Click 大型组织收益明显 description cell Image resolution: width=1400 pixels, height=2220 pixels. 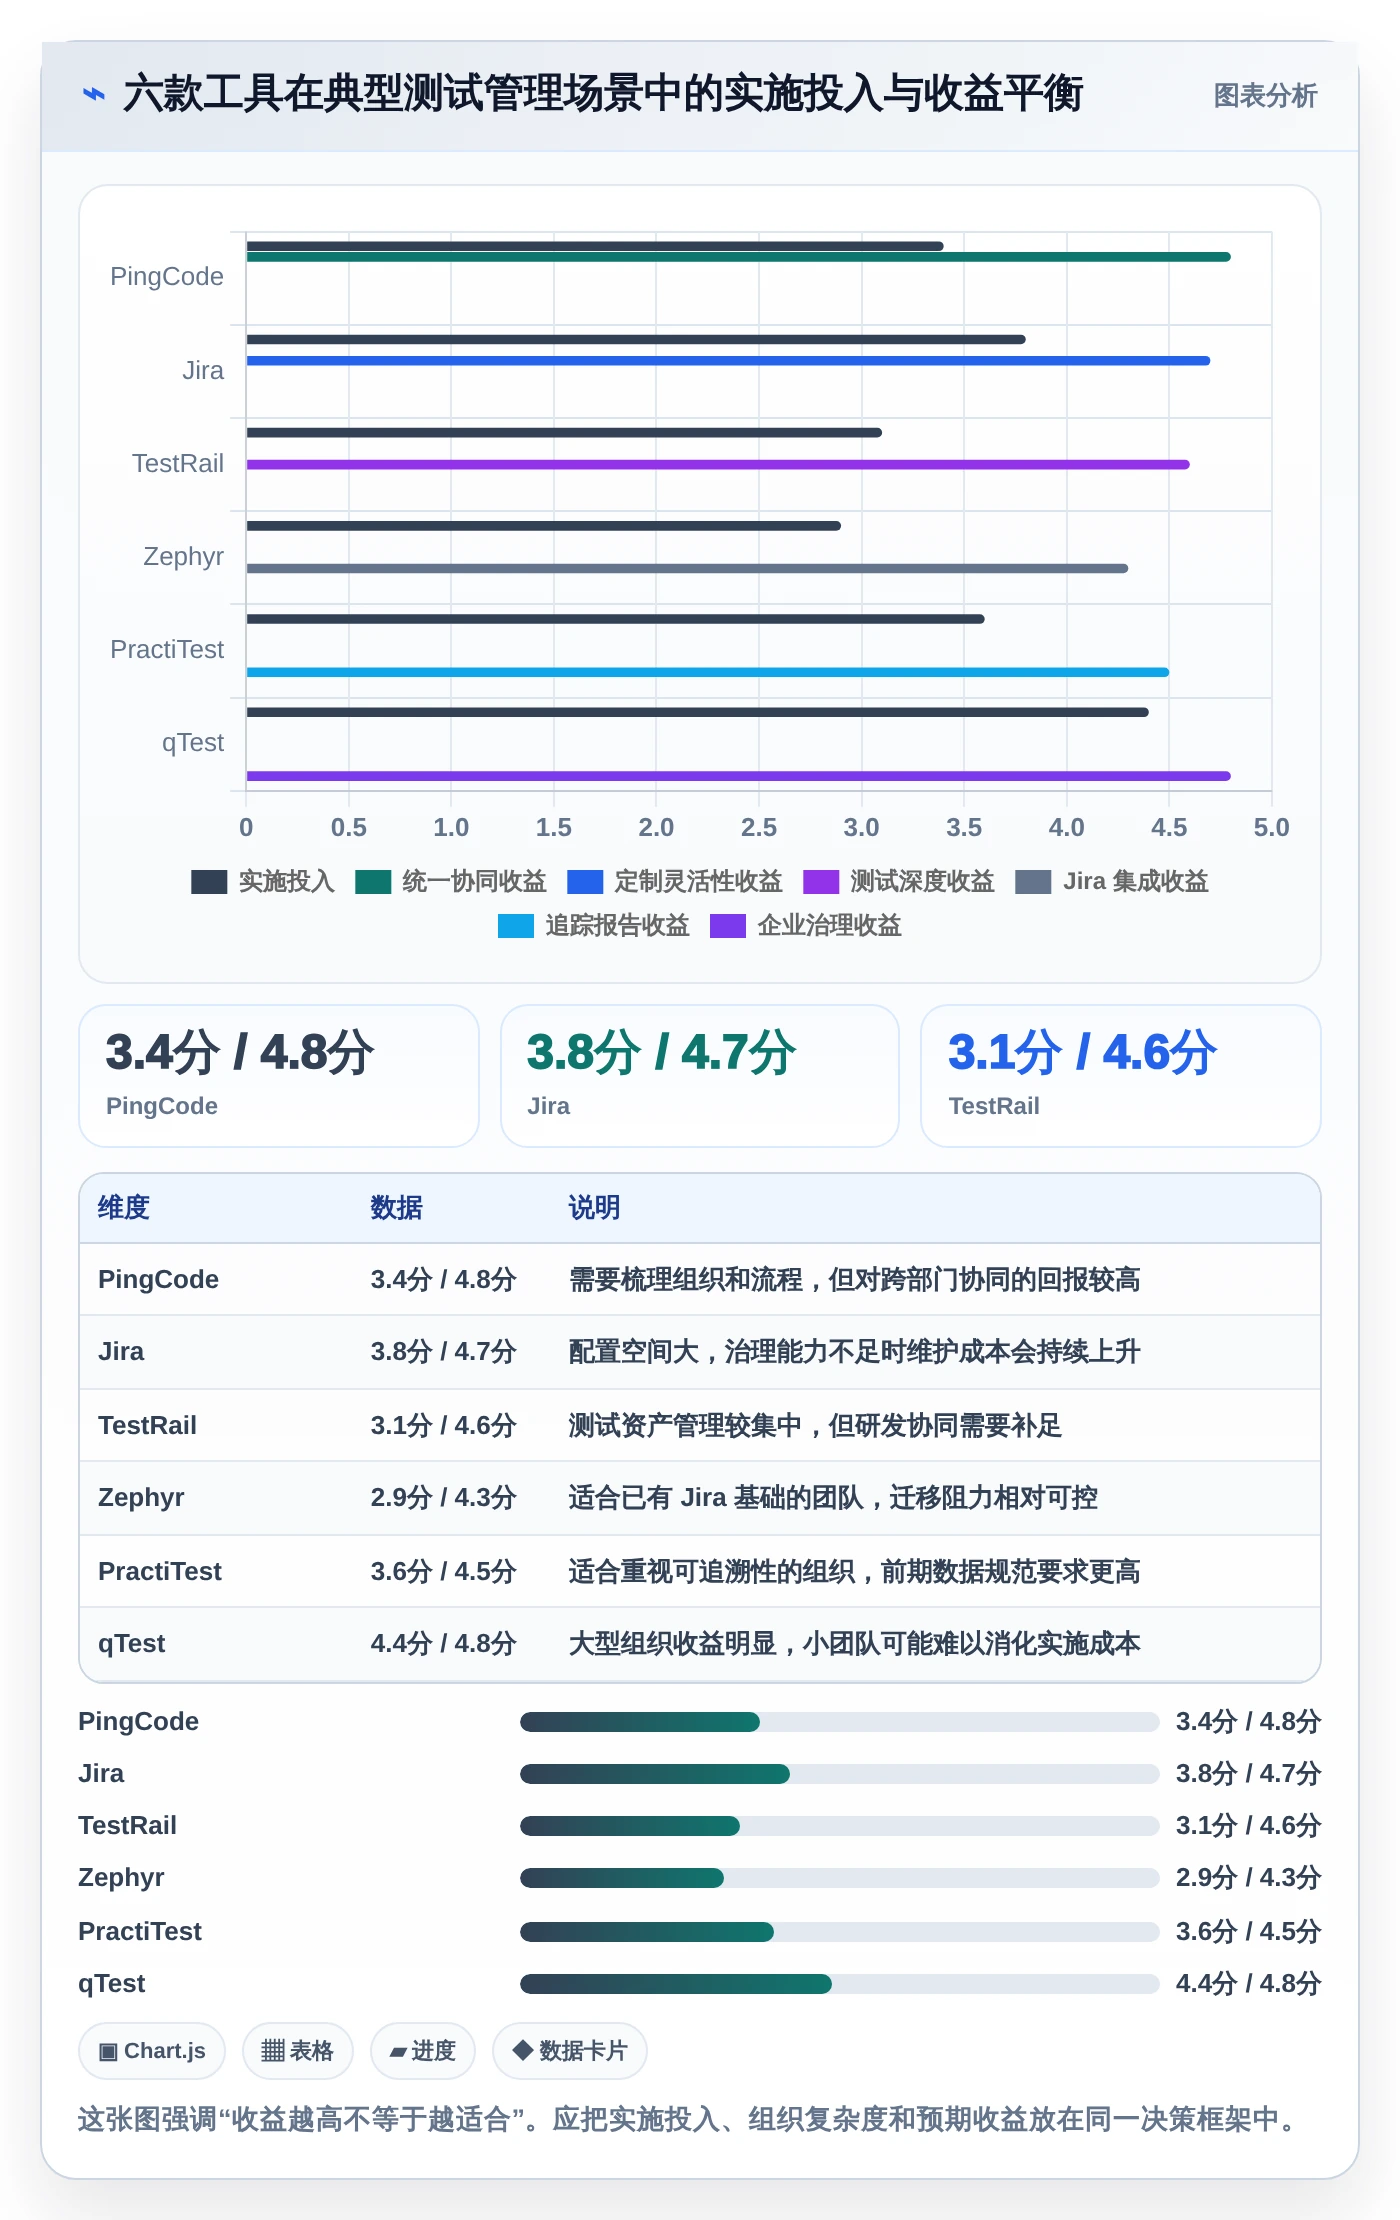(854, 1644)
